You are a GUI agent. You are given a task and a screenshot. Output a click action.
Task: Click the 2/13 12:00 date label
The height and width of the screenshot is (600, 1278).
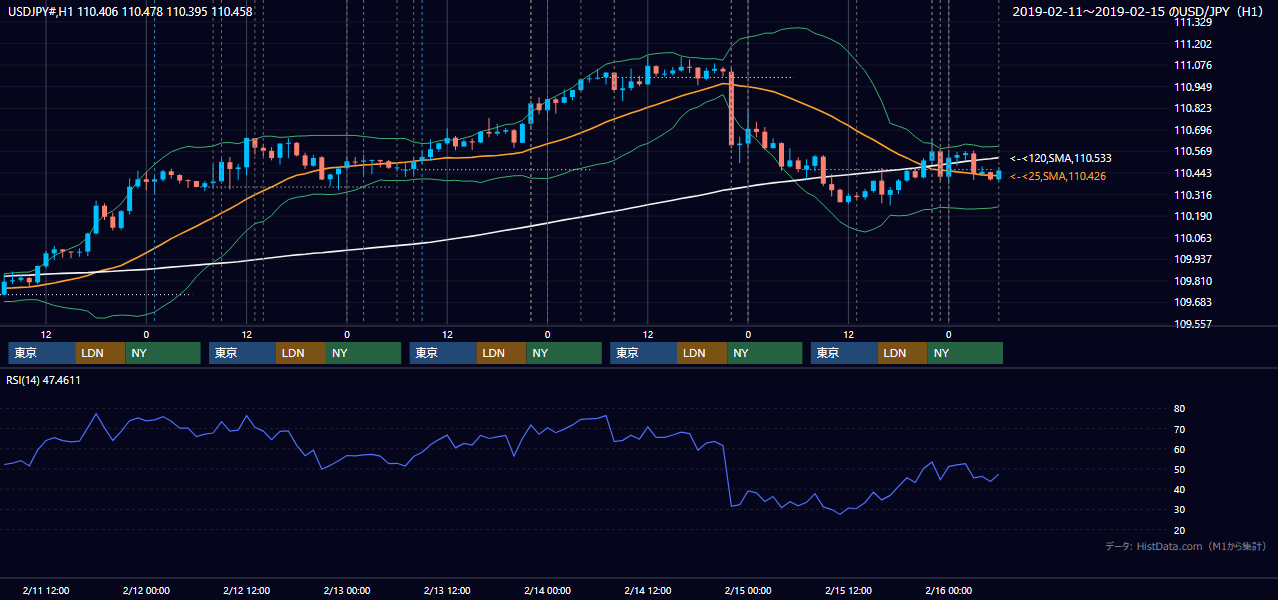pyautogui.click(x=447, y=590)
